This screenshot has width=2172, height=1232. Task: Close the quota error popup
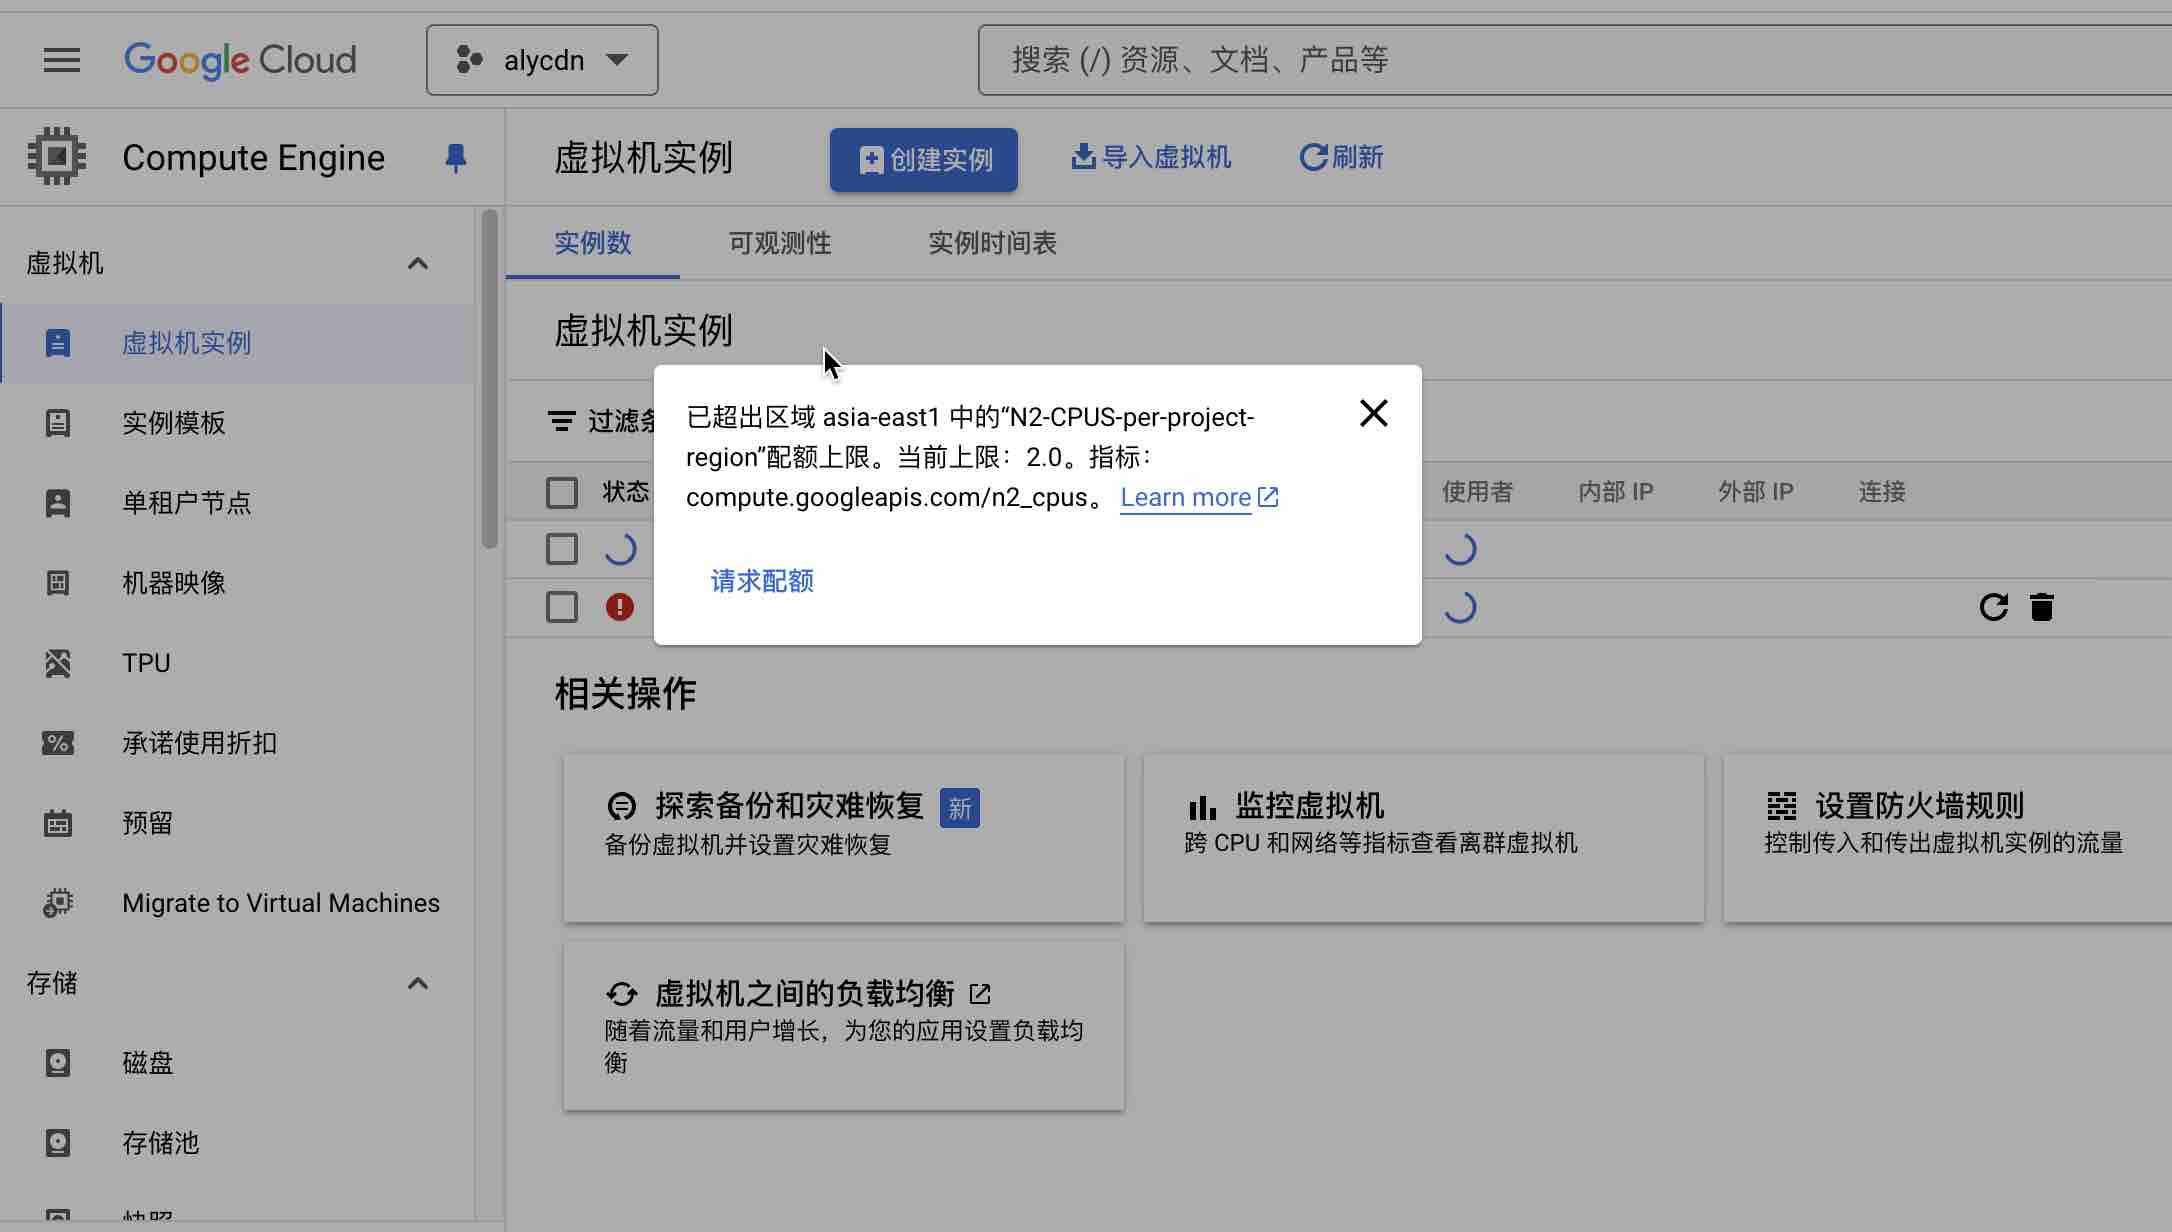coord(1374,413)
